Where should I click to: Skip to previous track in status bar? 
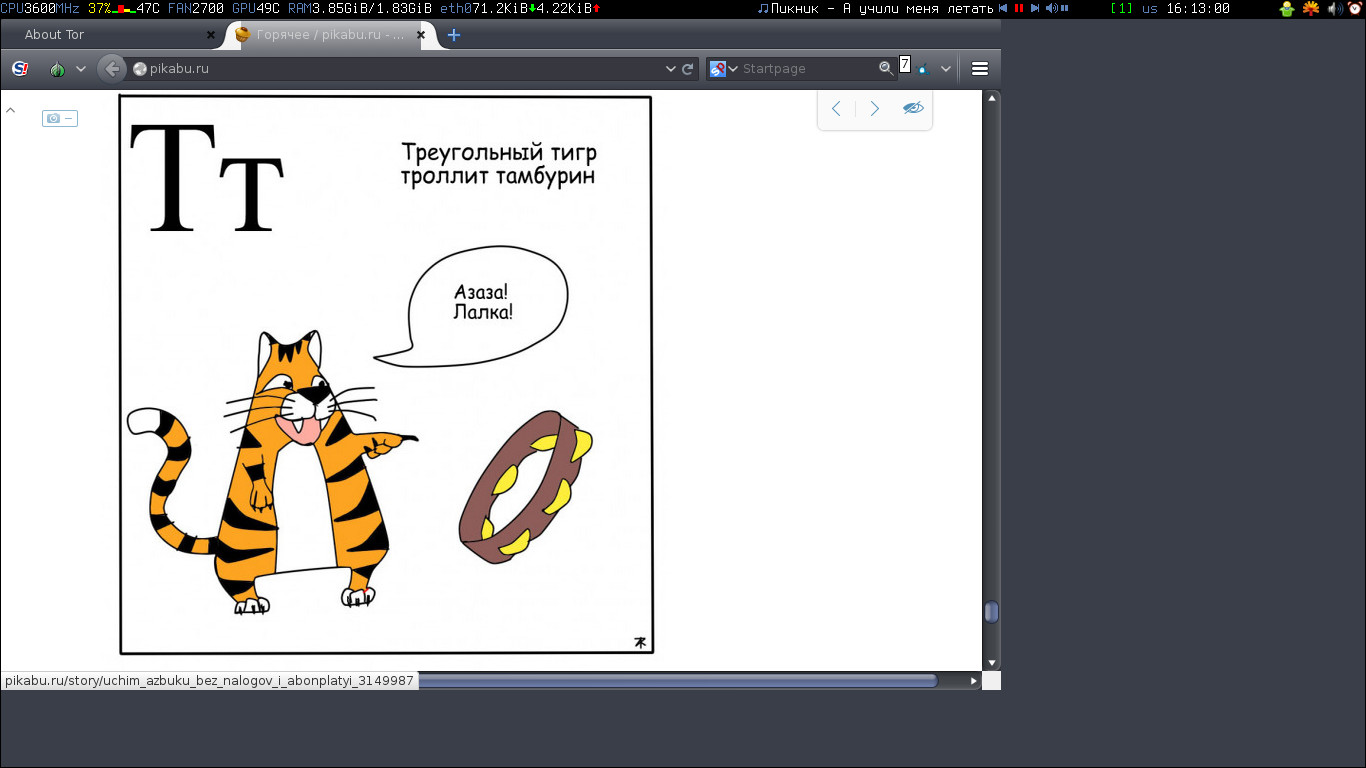(x=1003, y=8)
